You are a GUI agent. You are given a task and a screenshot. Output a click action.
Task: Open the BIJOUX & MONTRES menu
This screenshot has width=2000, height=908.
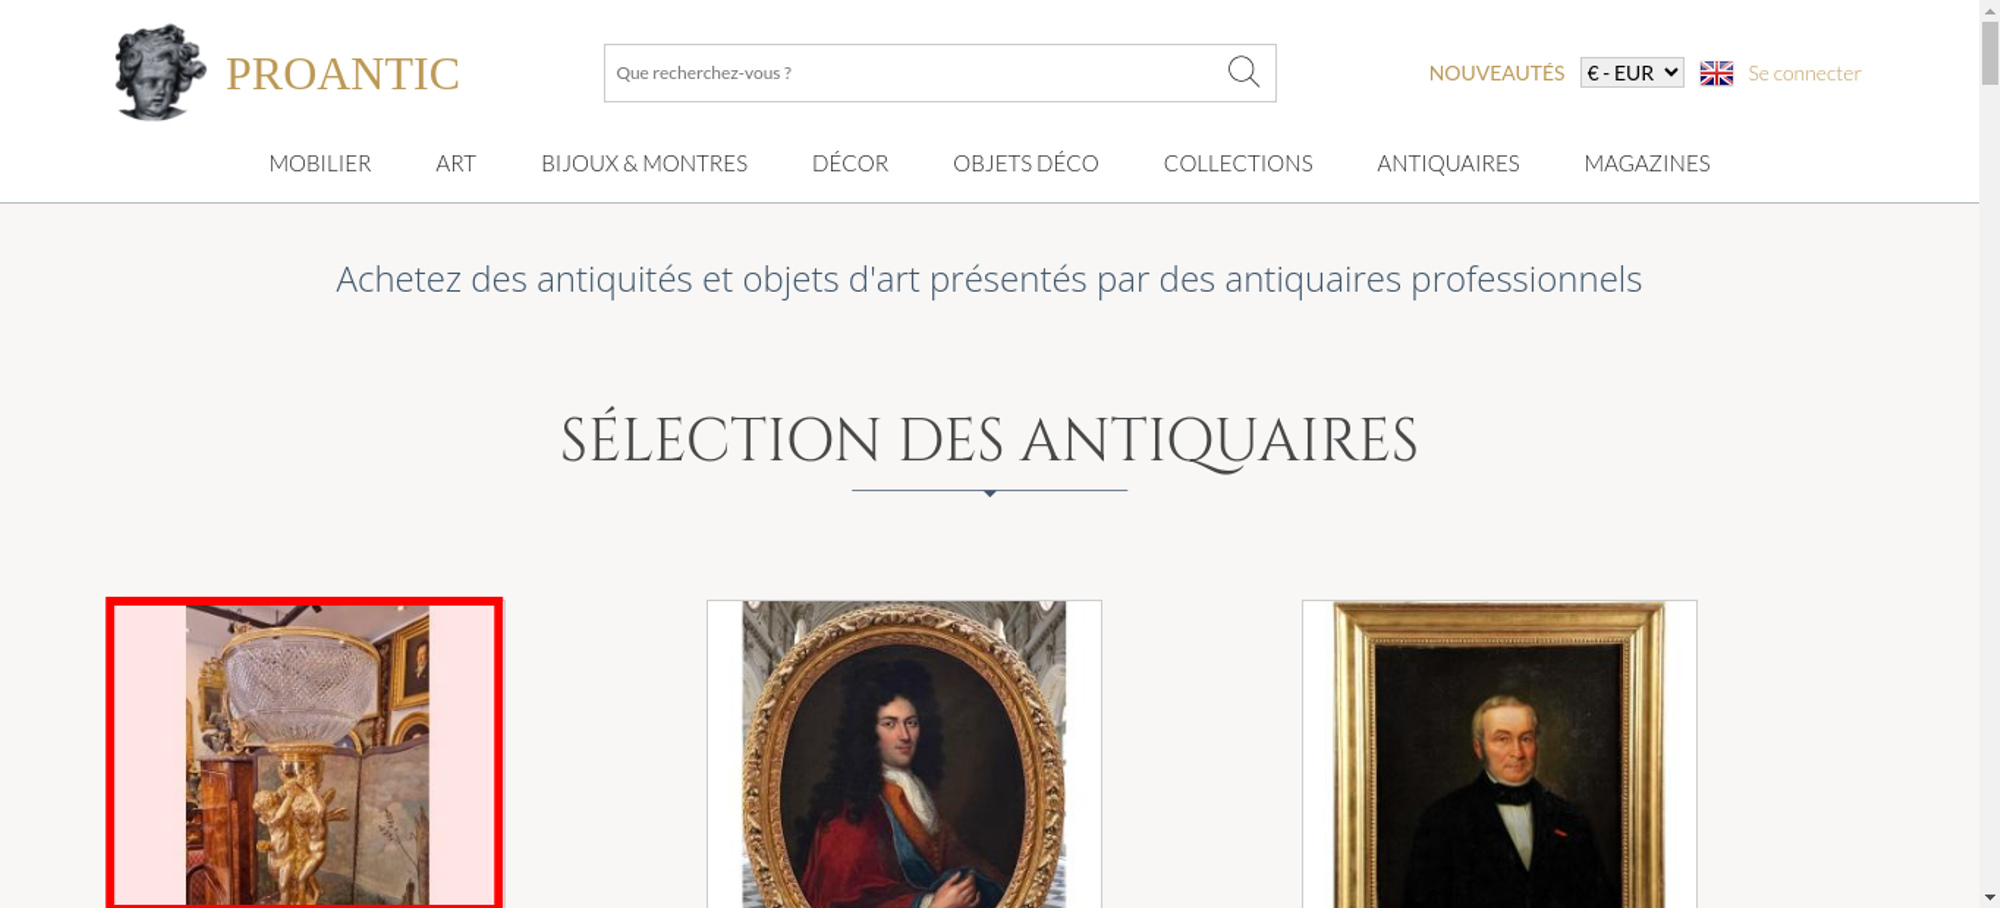(x=644, y=163)
